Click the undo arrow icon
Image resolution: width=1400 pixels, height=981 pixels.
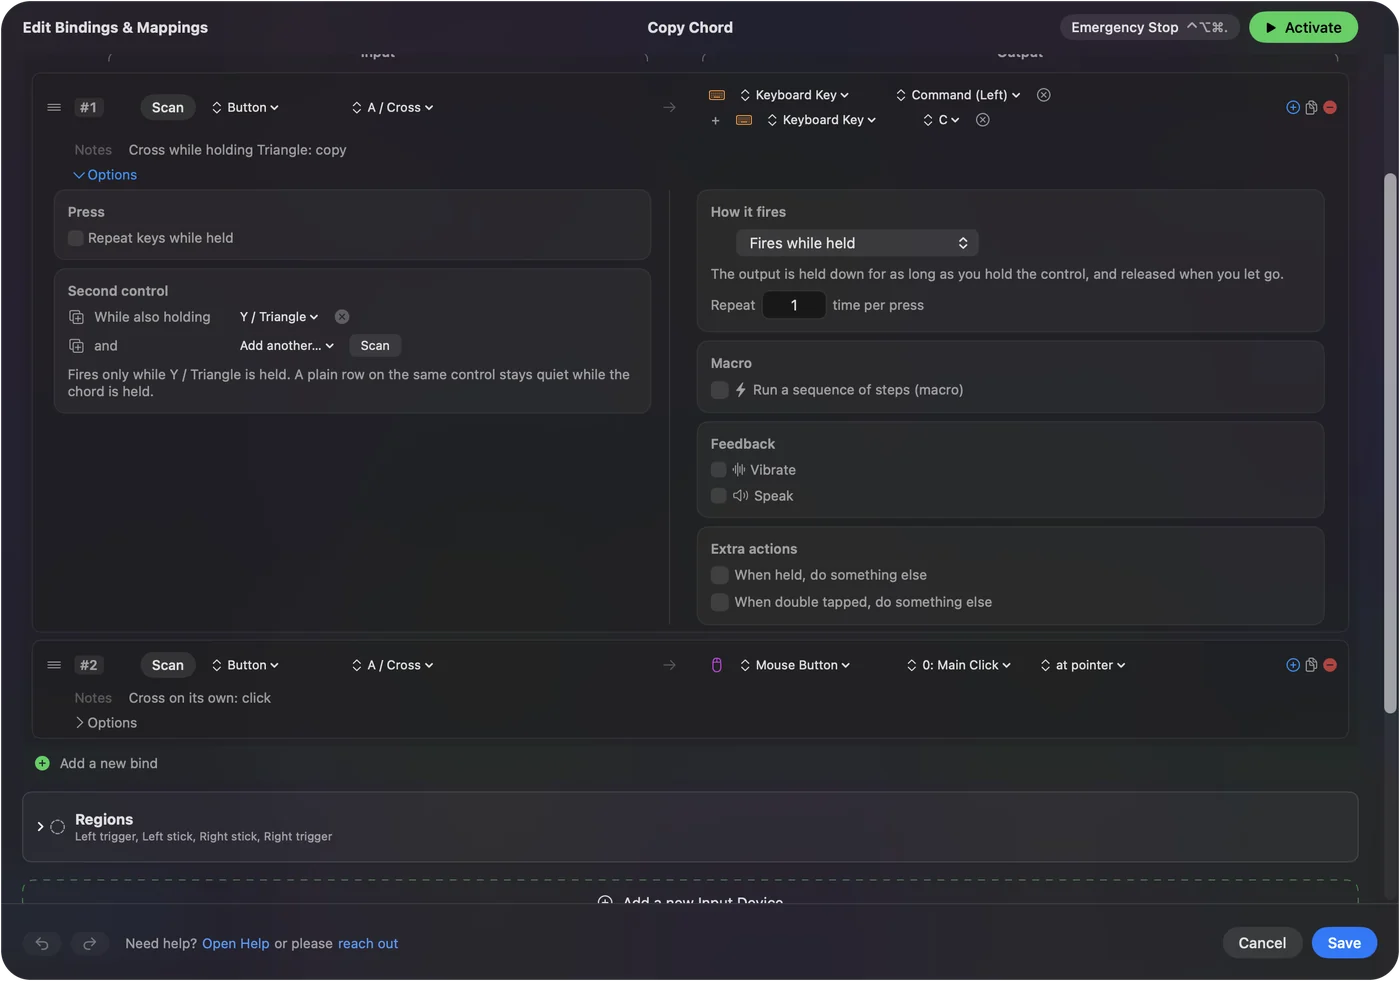42,943
